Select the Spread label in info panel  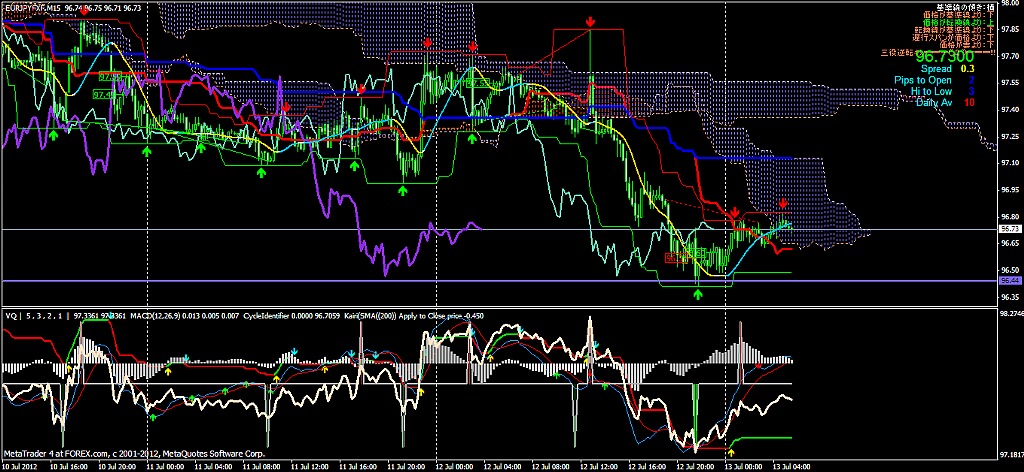coord(935,69)
